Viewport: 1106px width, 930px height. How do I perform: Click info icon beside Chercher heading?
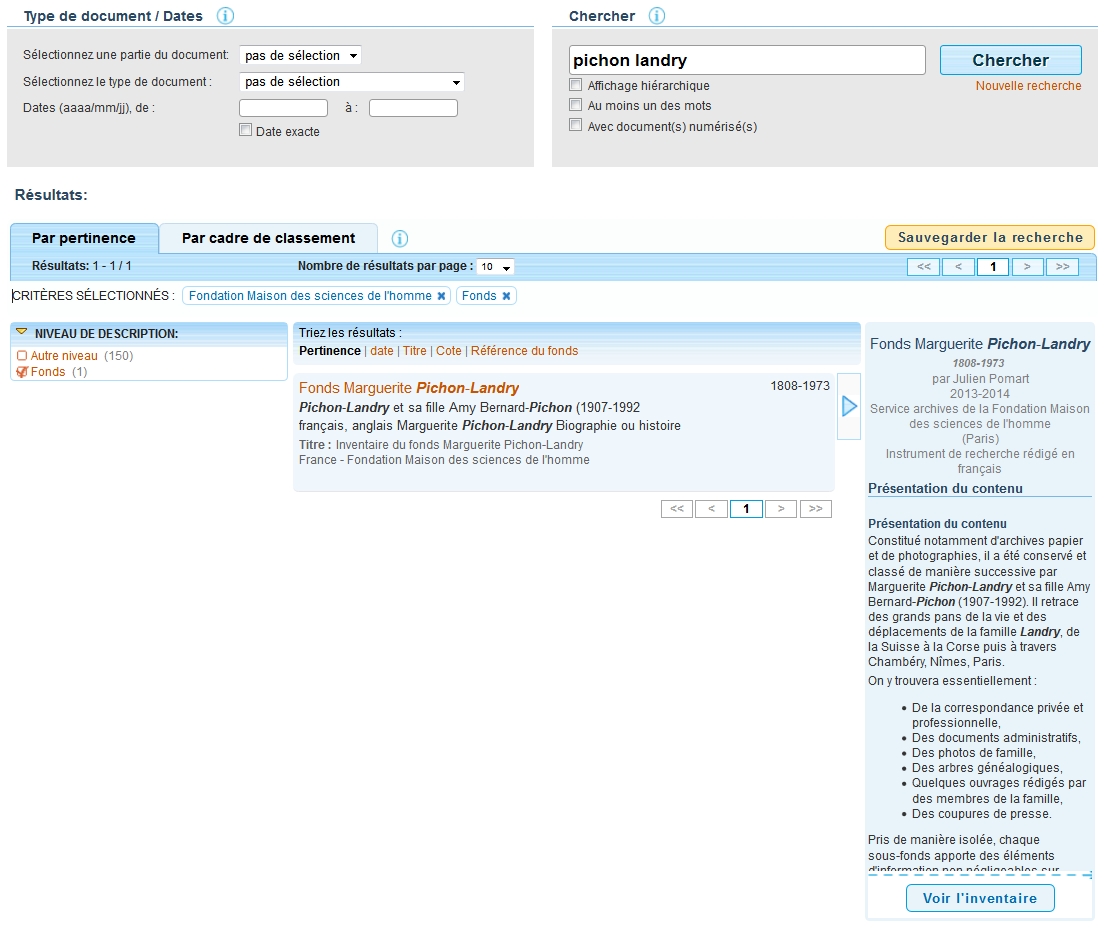pos(656,16)
